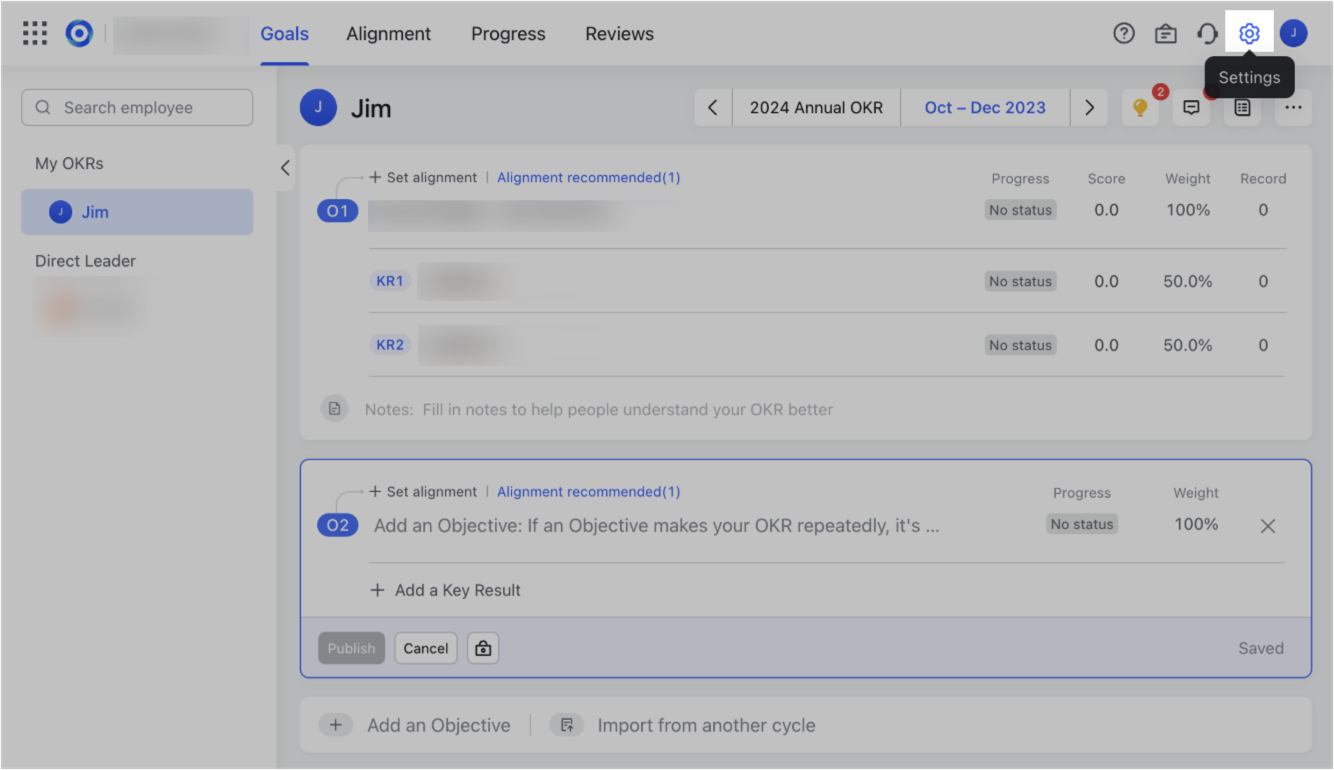Screen dimensions: 1334x770
Task: Open the three-dot more options icon
Action: tap(1293, 107)
